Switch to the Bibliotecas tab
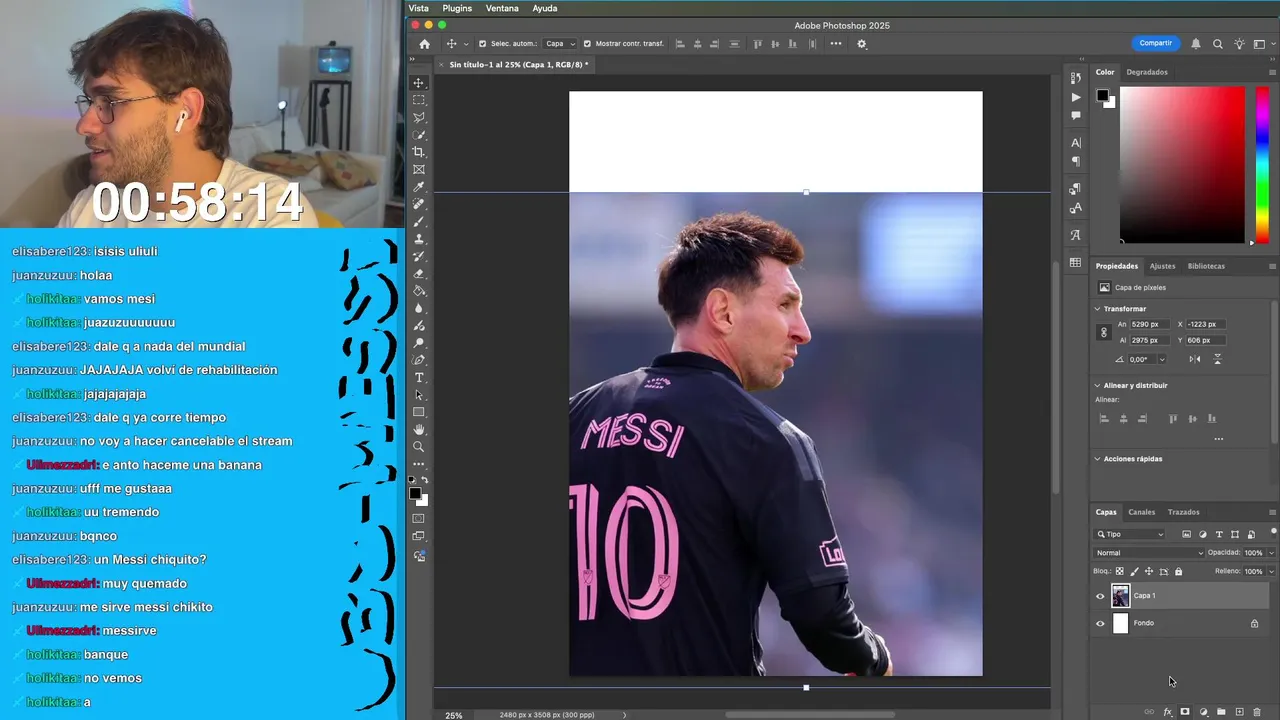The image size is (1280, 720). (x=1206, y=266)
